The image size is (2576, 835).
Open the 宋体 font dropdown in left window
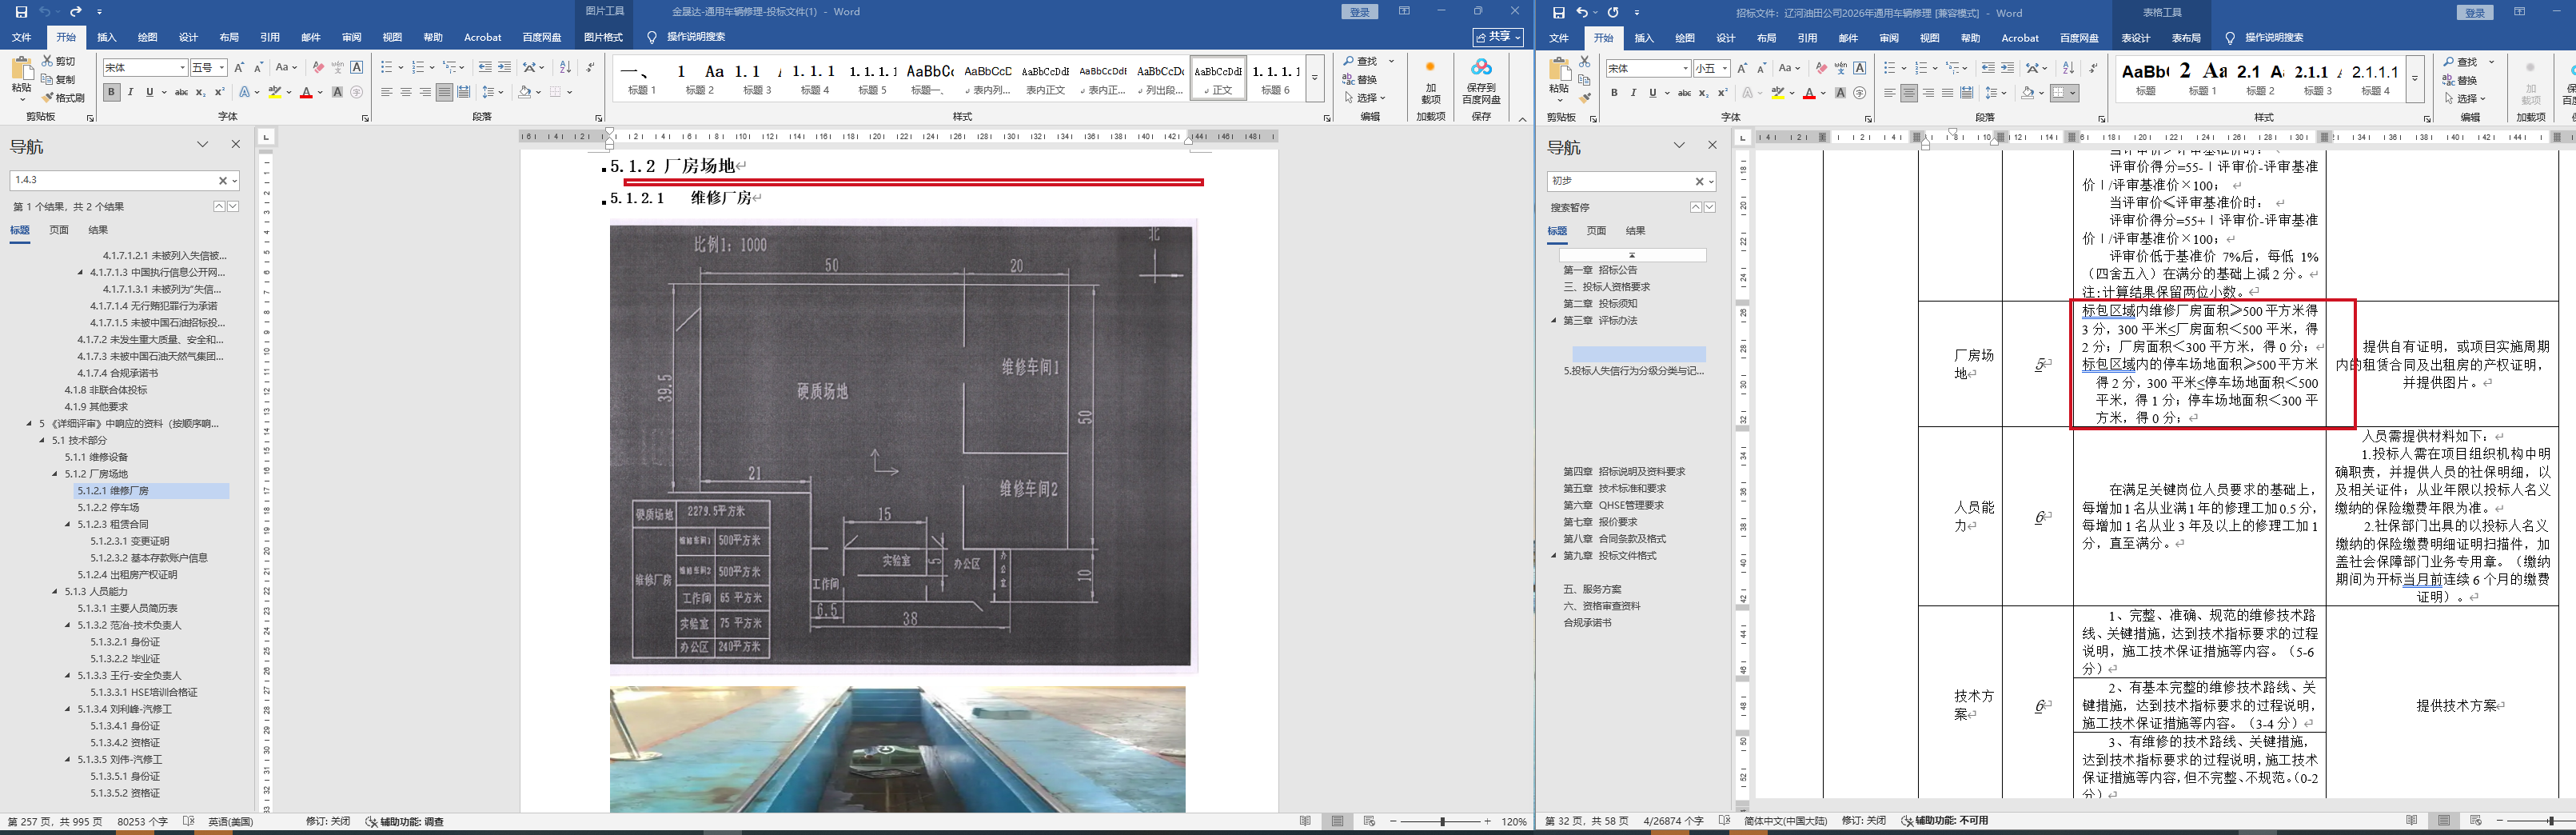click(182, 68)
